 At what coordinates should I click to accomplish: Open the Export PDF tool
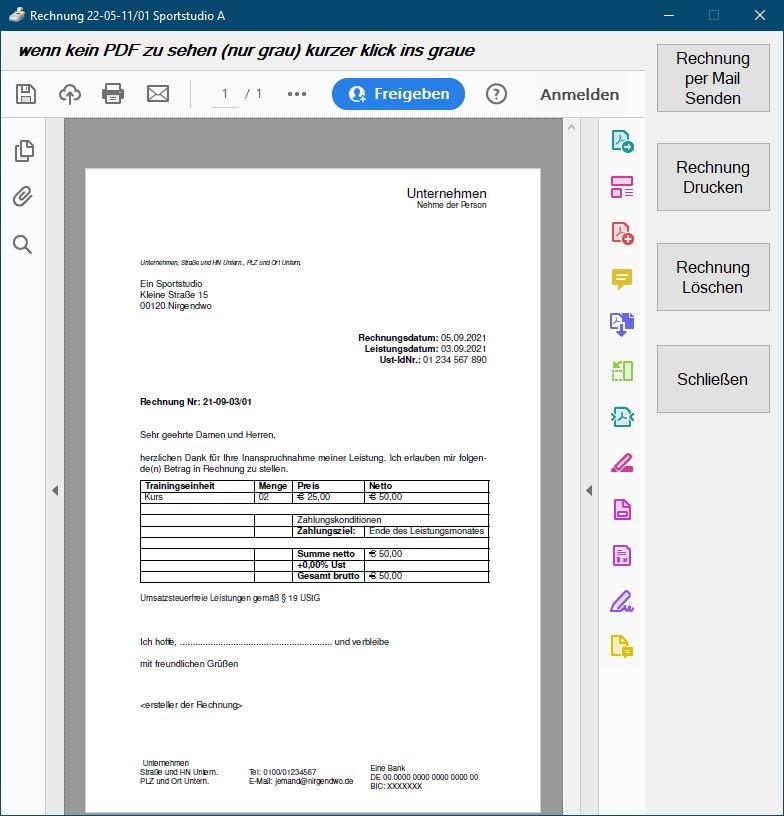tap(622, 142)
